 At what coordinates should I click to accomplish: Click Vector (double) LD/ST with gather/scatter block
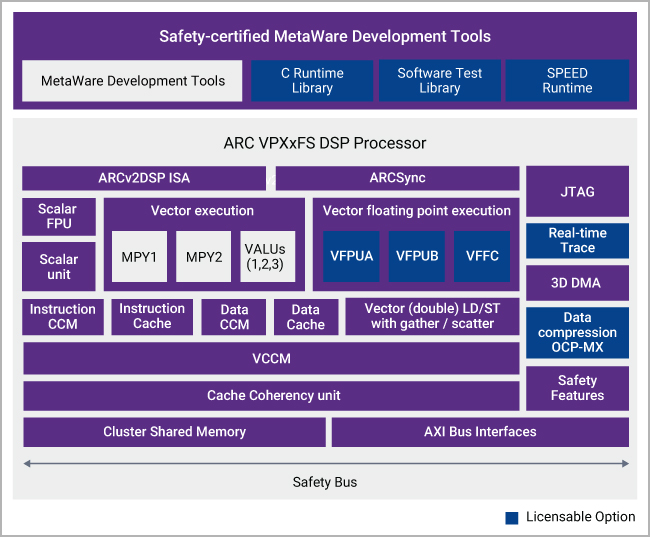[432, 316]
